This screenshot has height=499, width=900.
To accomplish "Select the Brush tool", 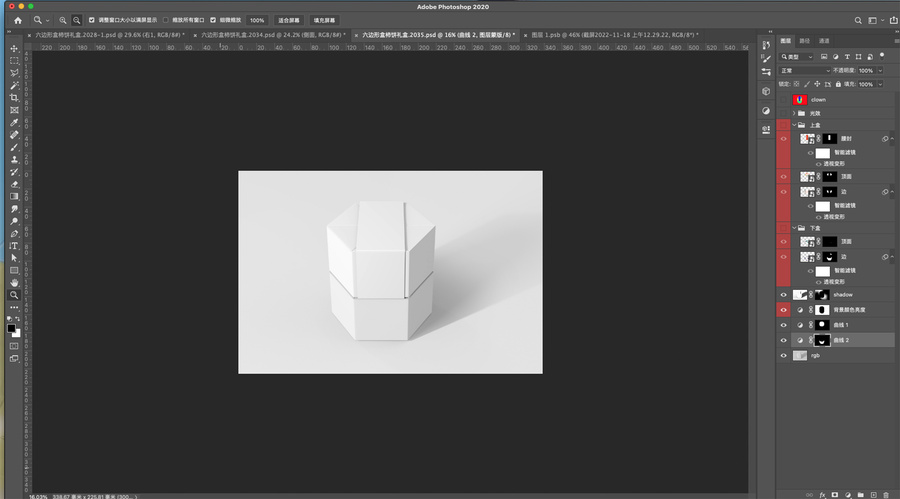I will (14, 148).
